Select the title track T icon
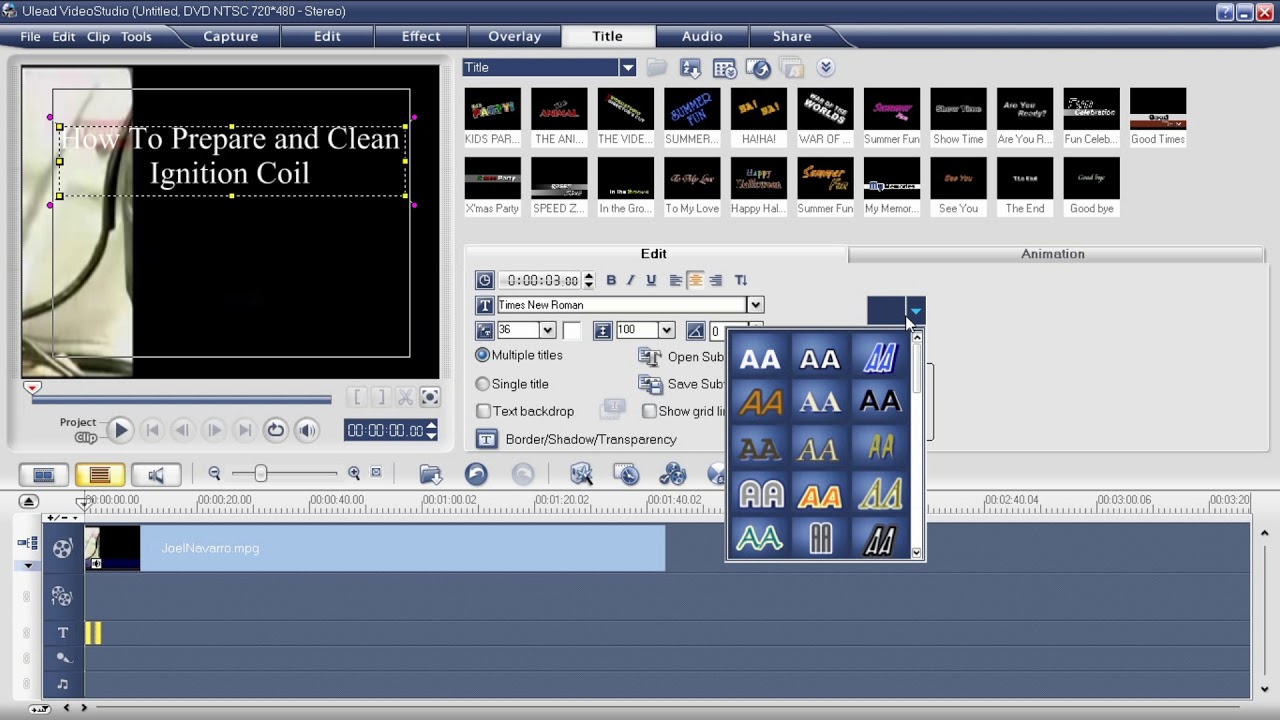The width and height of the screenshot is (1280, 720). tap(63, 632)
